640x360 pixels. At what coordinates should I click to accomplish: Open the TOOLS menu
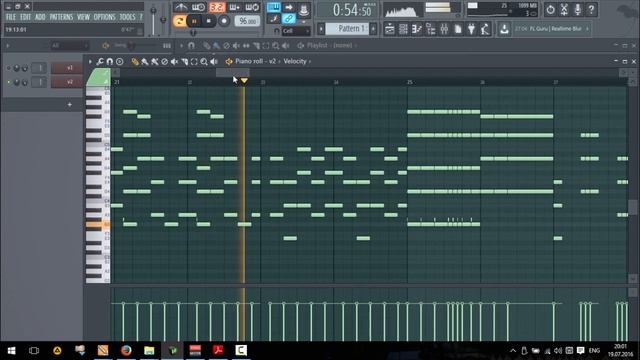[x=127, y=17]
